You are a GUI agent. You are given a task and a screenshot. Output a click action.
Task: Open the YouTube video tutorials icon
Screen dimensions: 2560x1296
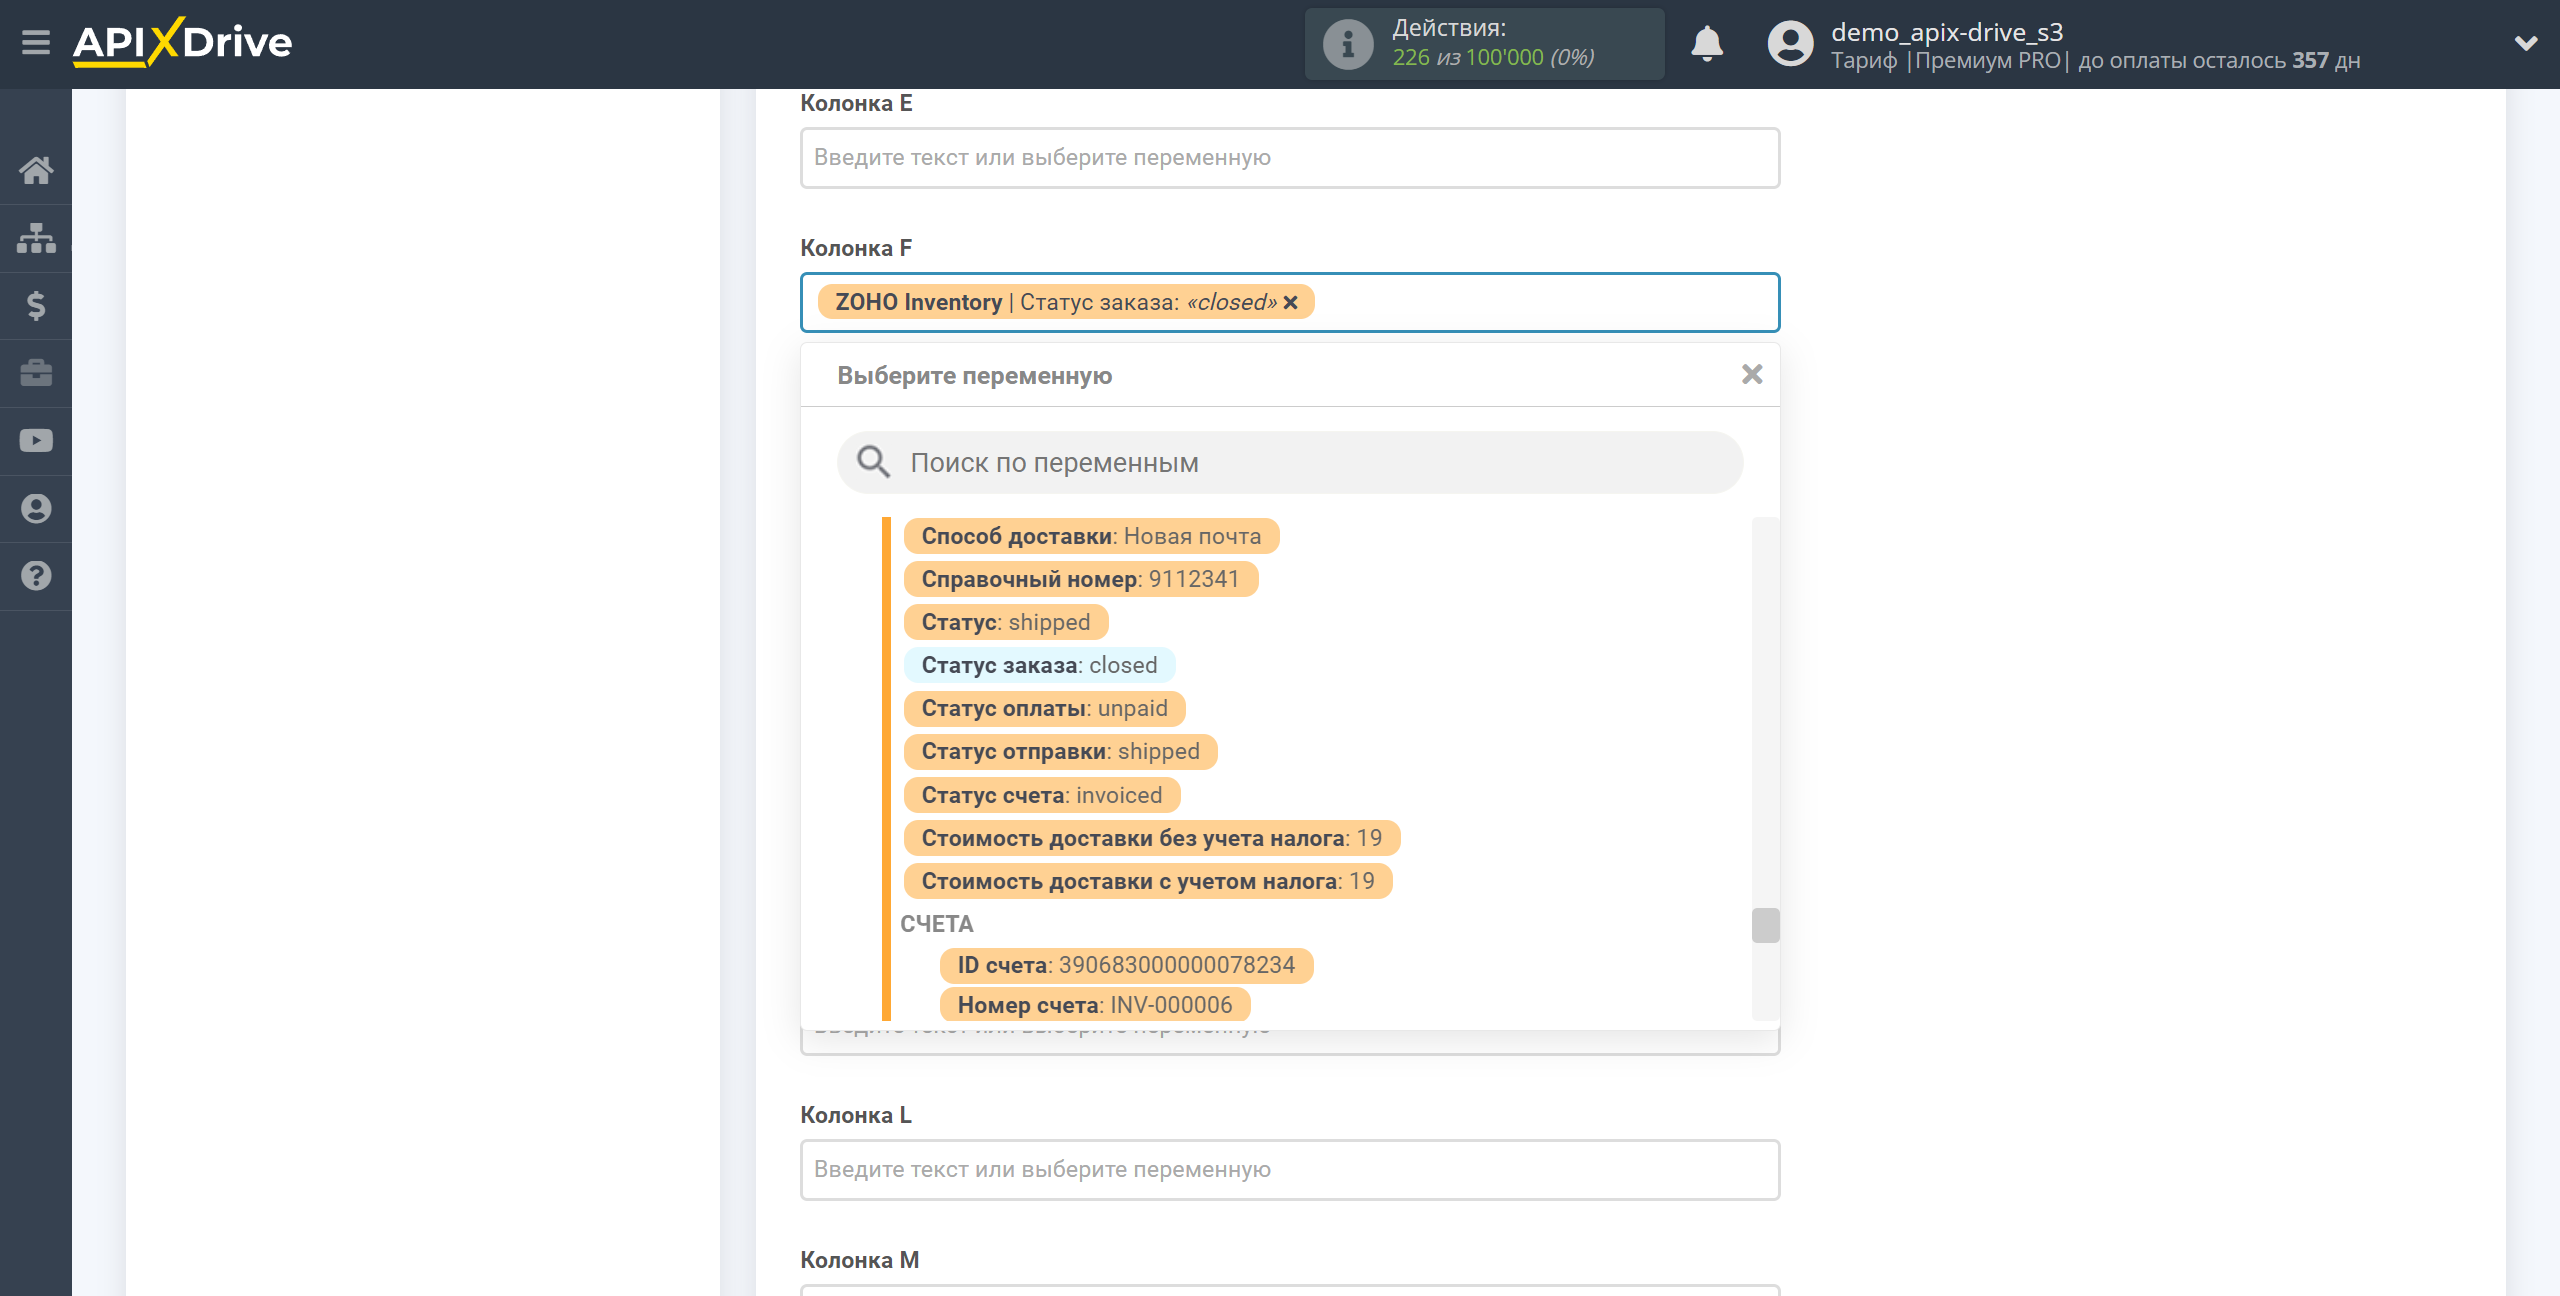[x=36, y=441]
